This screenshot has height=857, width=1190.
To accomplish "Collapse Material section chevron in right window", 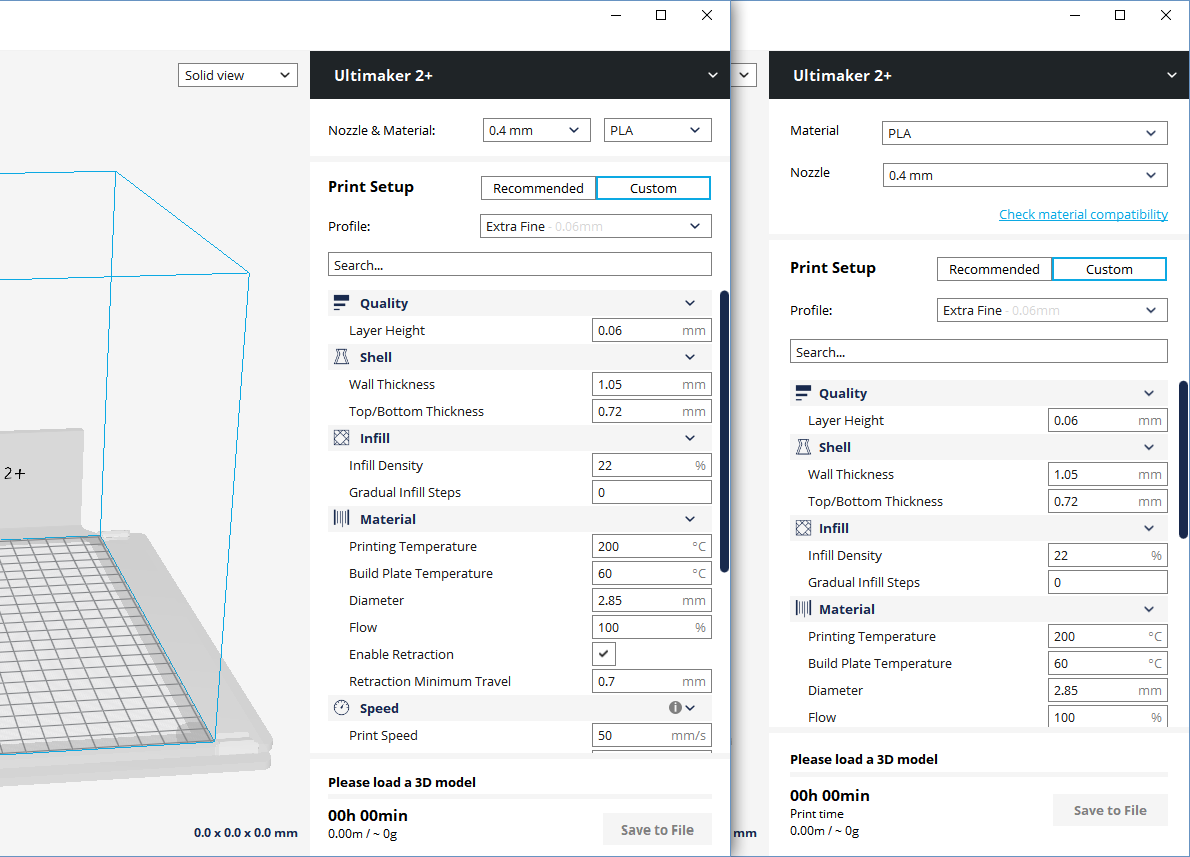I will (x=1149, y=609).
